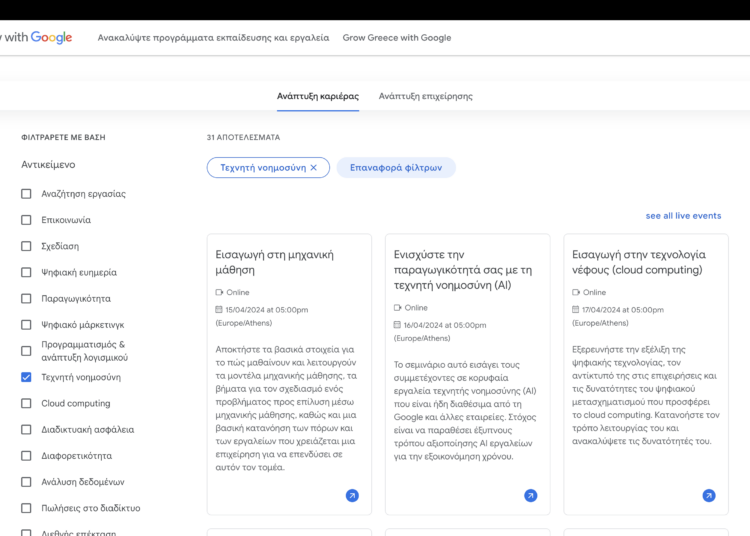Tick the Ψηφιακό μάρκετινγκ checkbox

27,325
